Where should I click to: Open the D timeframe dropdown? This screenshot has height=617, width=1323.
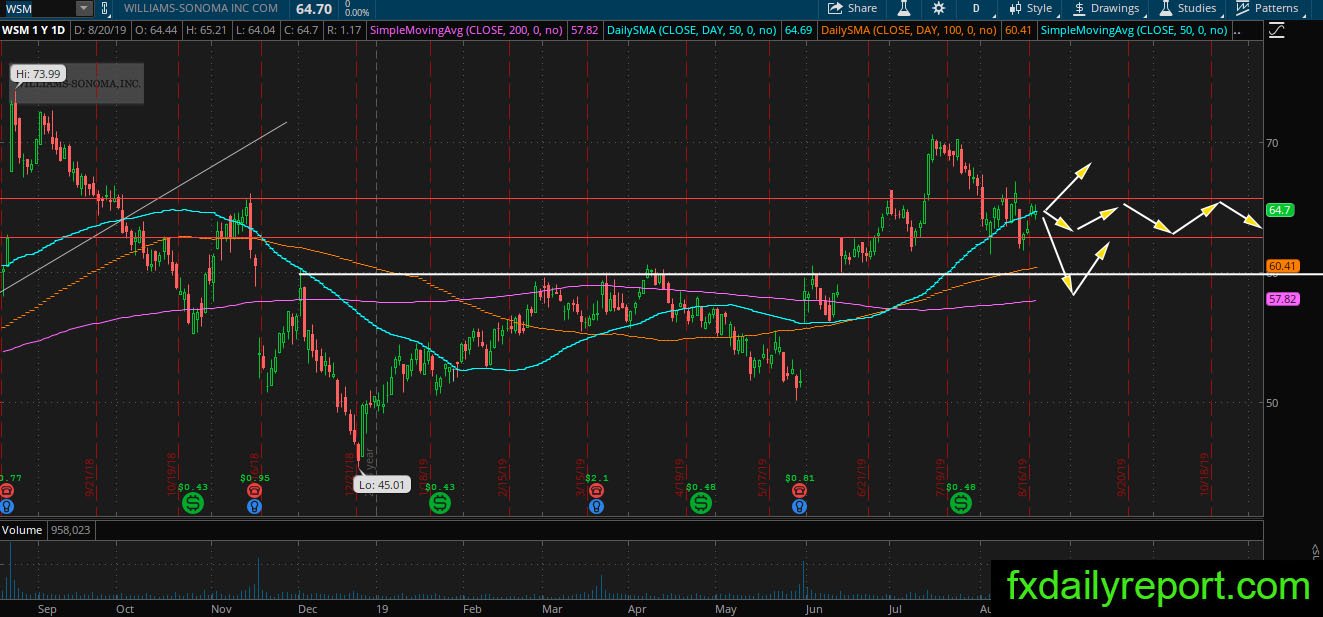pos(977,8)
